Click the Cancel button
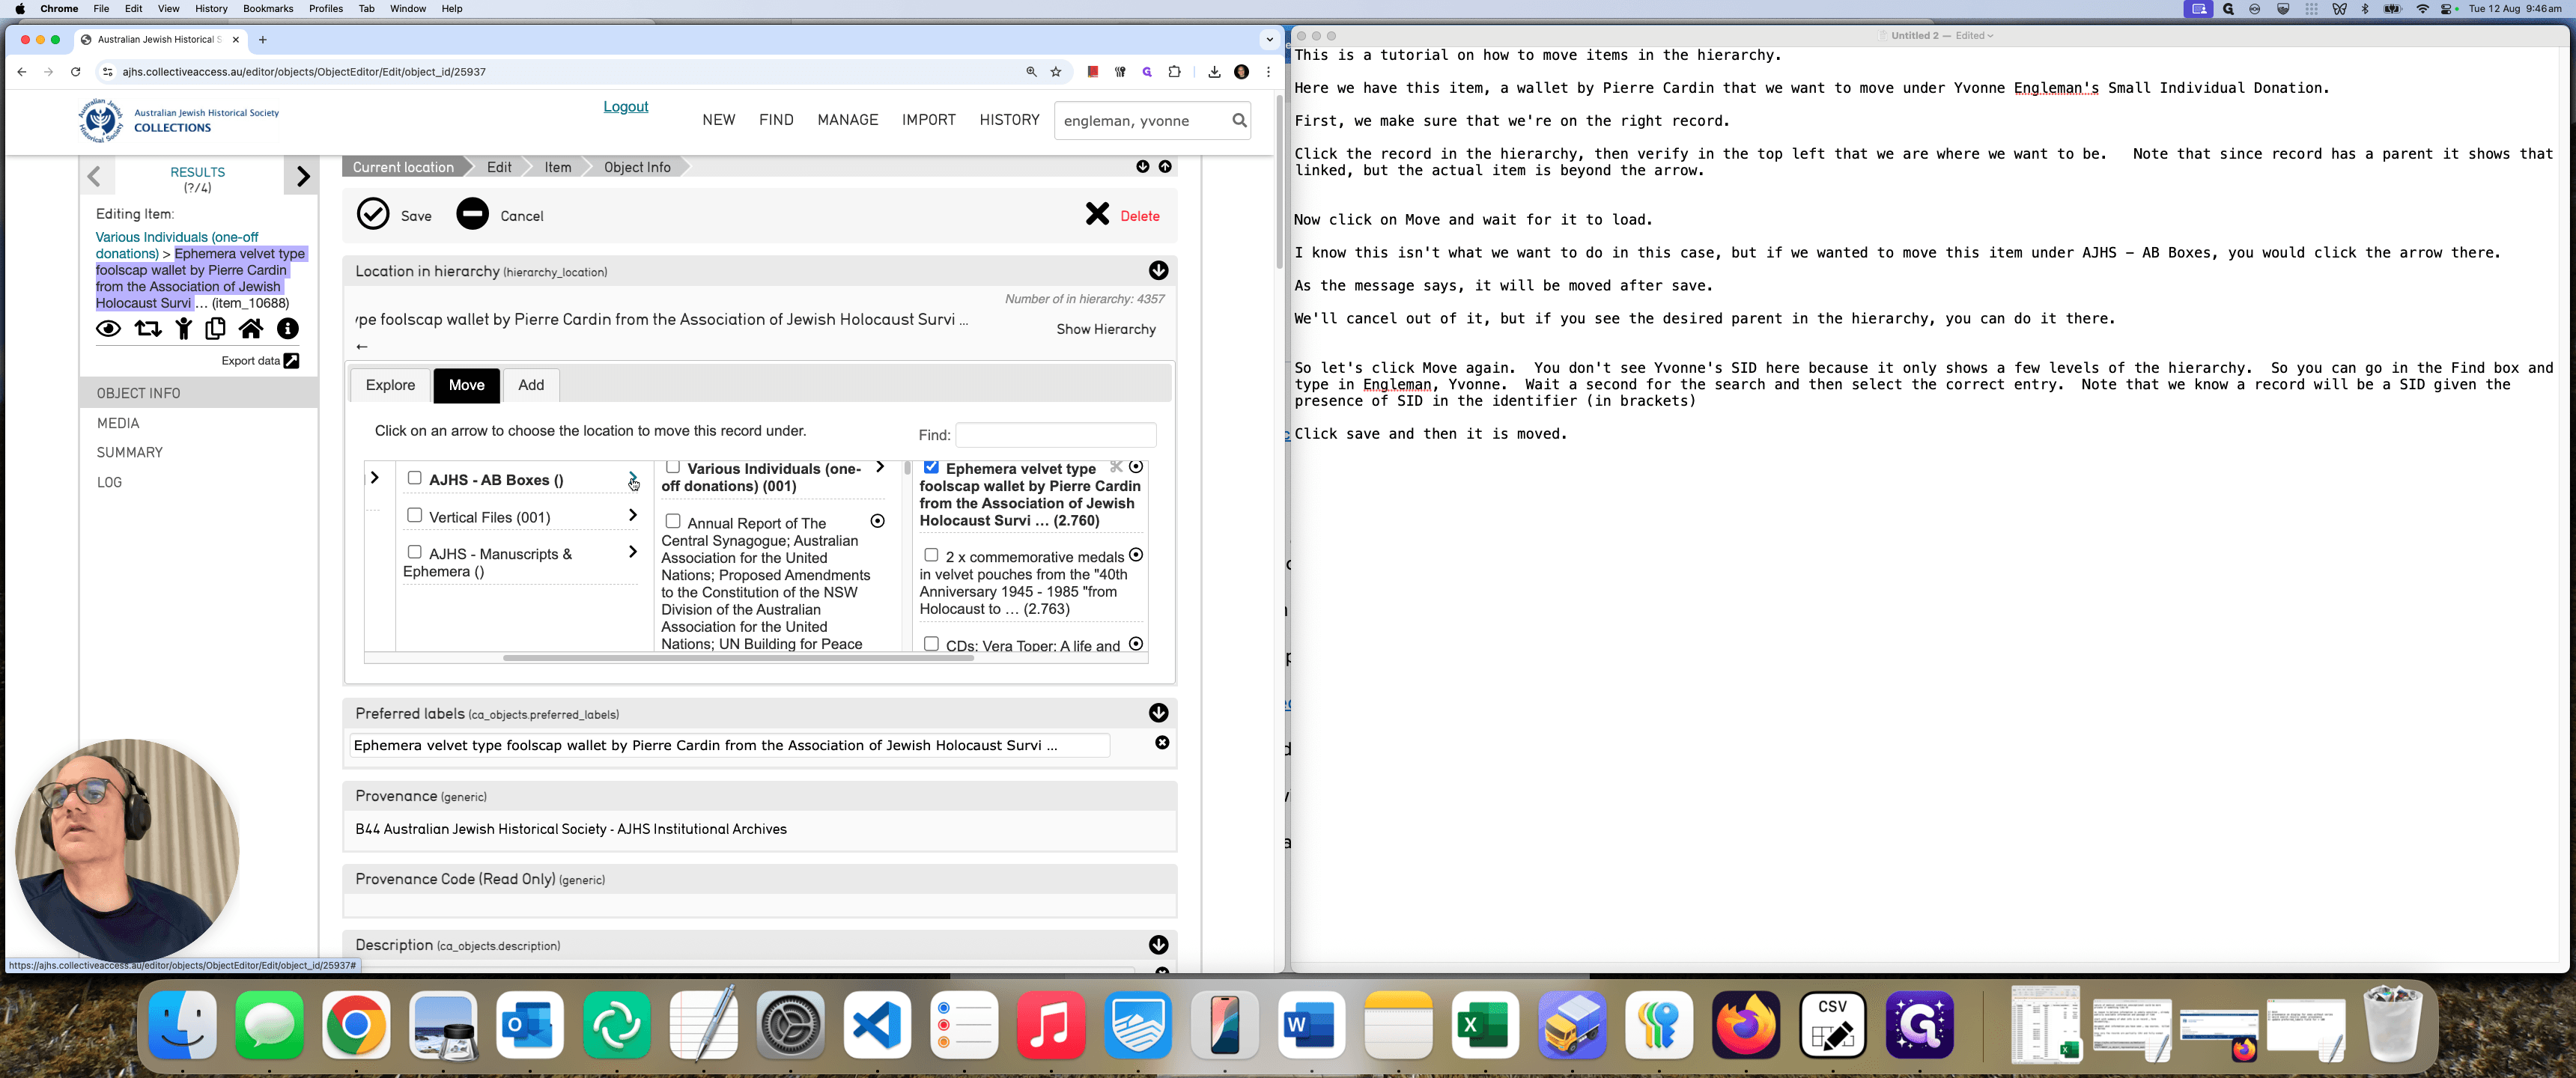Screen dimensions: 2576x1078 pyautogui.click(x=500, y=215)
